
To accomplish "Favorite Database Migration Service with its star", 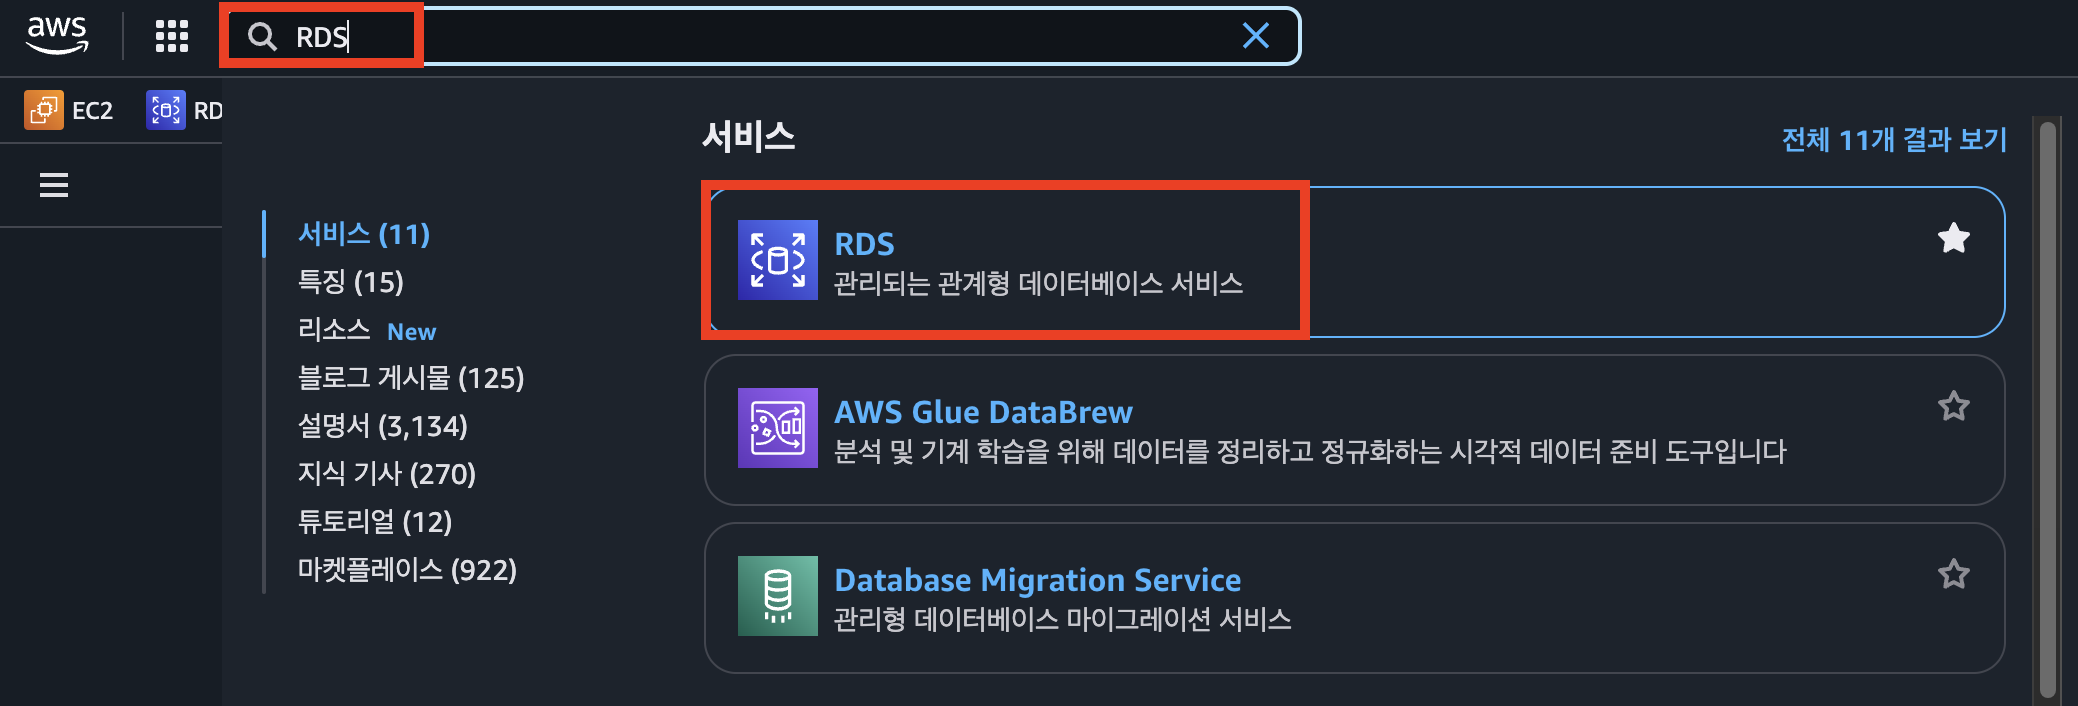I will [1953, 574].
